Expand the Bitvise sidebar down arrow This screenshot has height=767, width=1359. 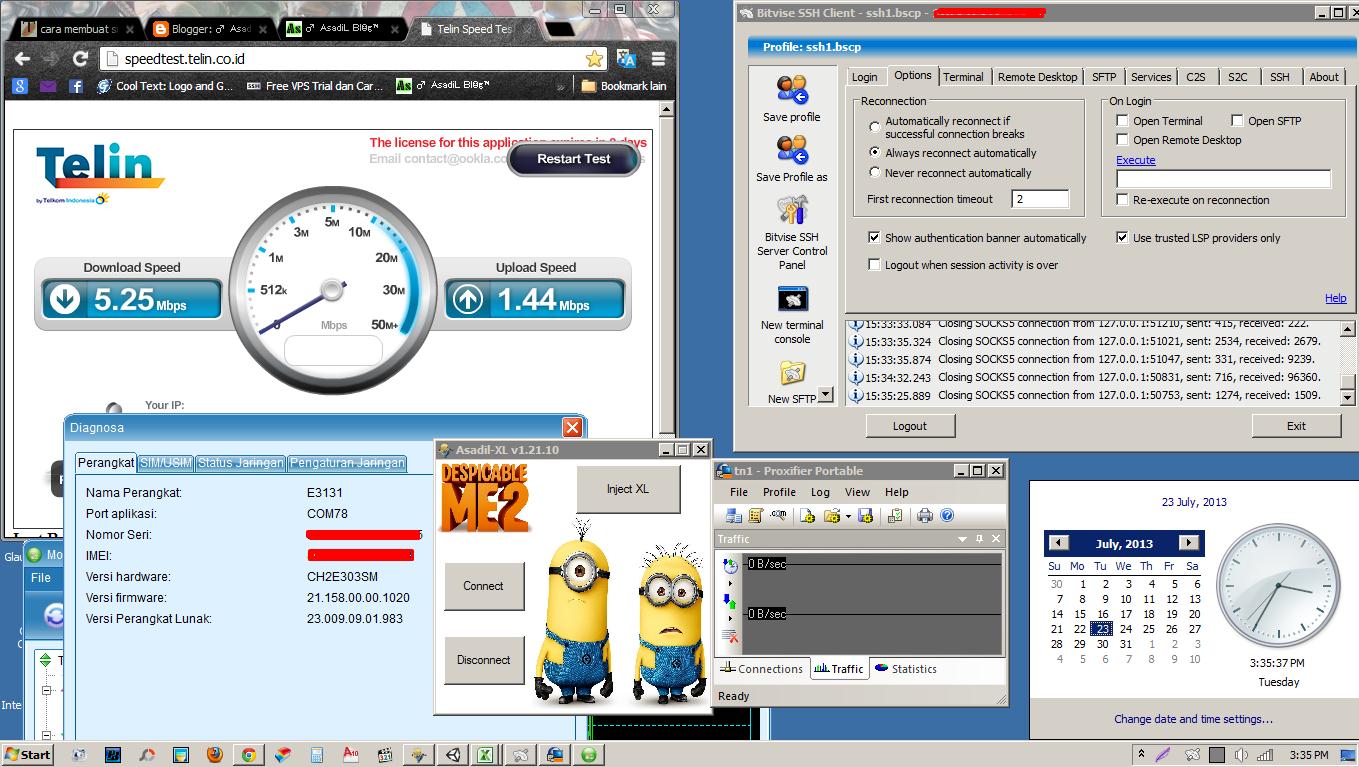825,394
